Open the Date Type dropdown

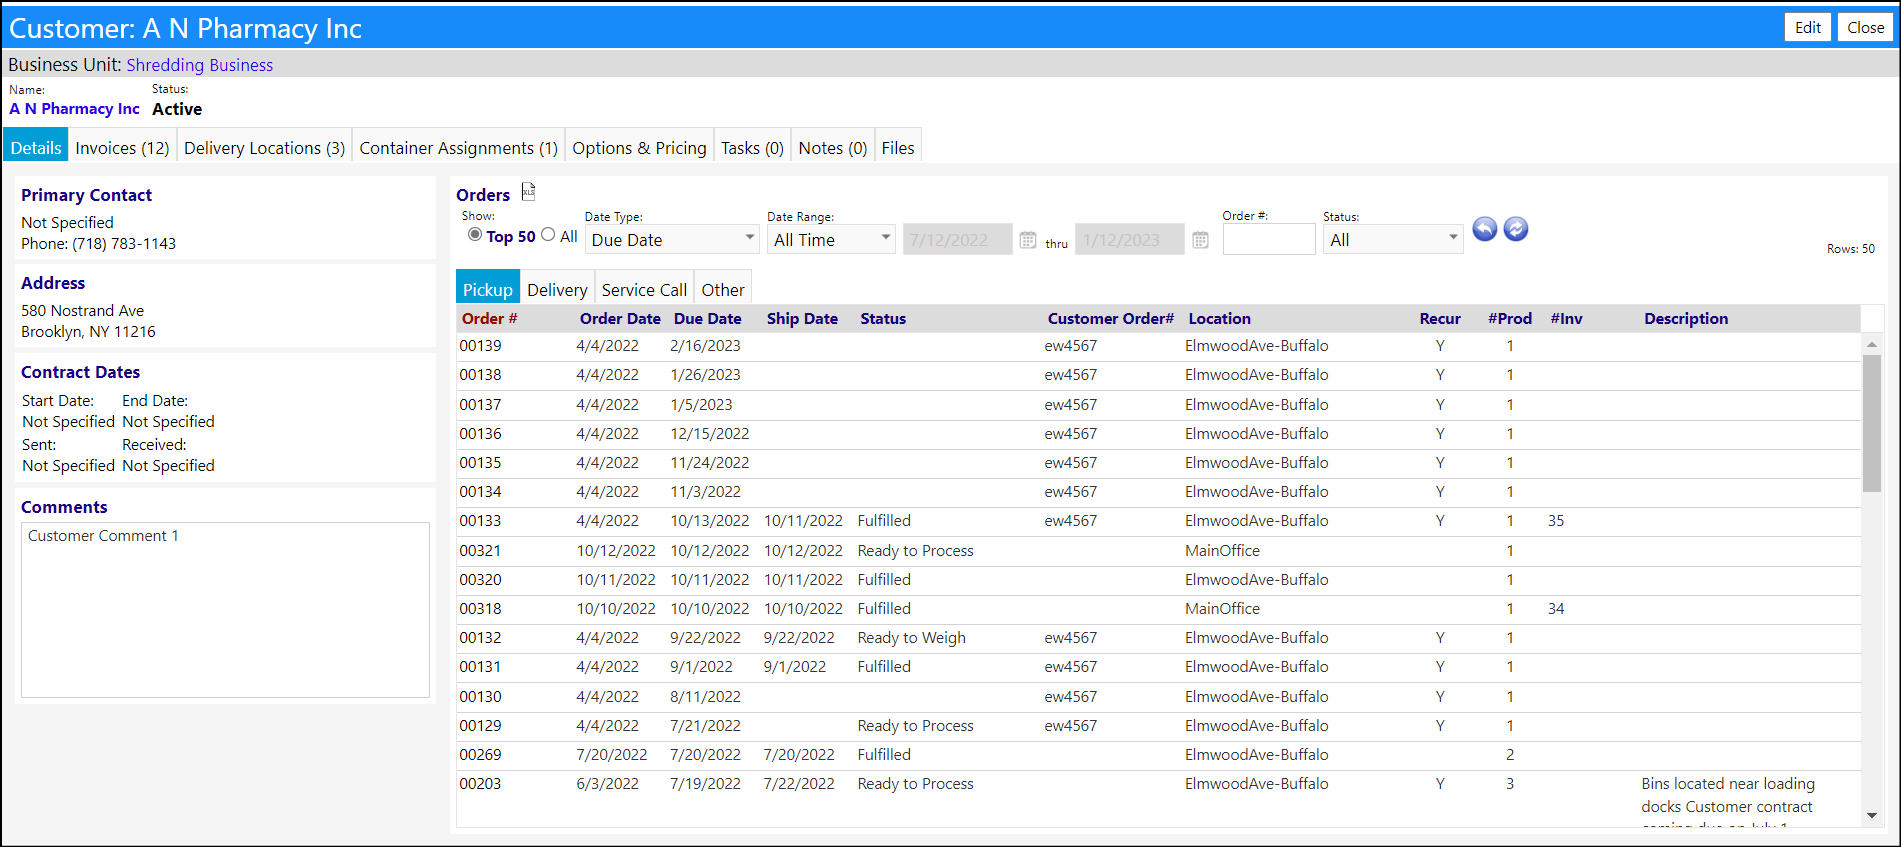(x=672, y=239)
